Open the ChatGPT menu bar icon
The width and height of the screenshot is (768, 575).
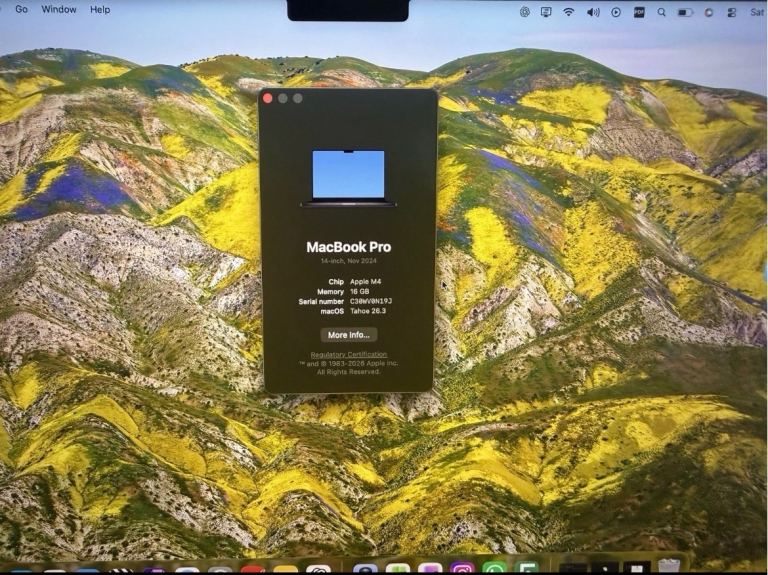click(x=525, y=12)
